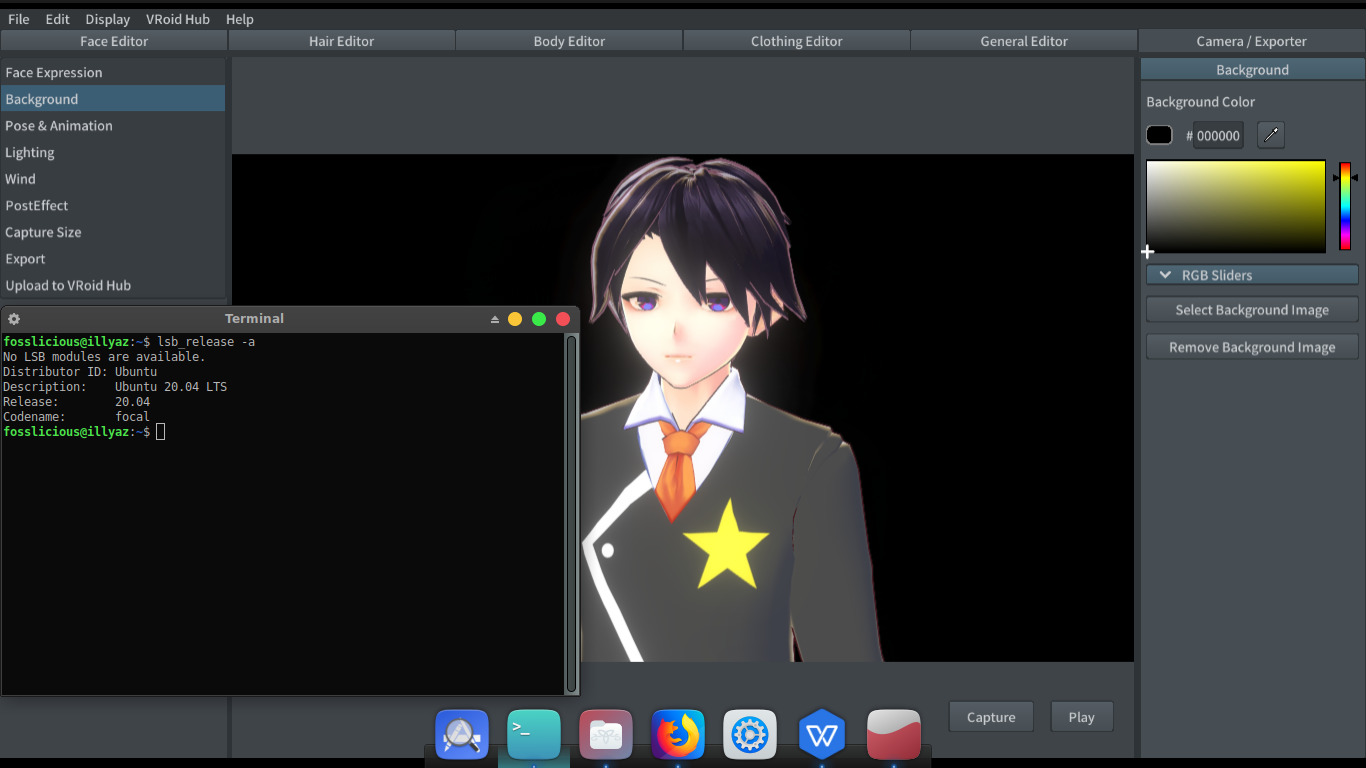Image resolution: width=1366 pixels, height=768 pixels.
Task: Open the Terminal settings gear icon
Action: 13,318
